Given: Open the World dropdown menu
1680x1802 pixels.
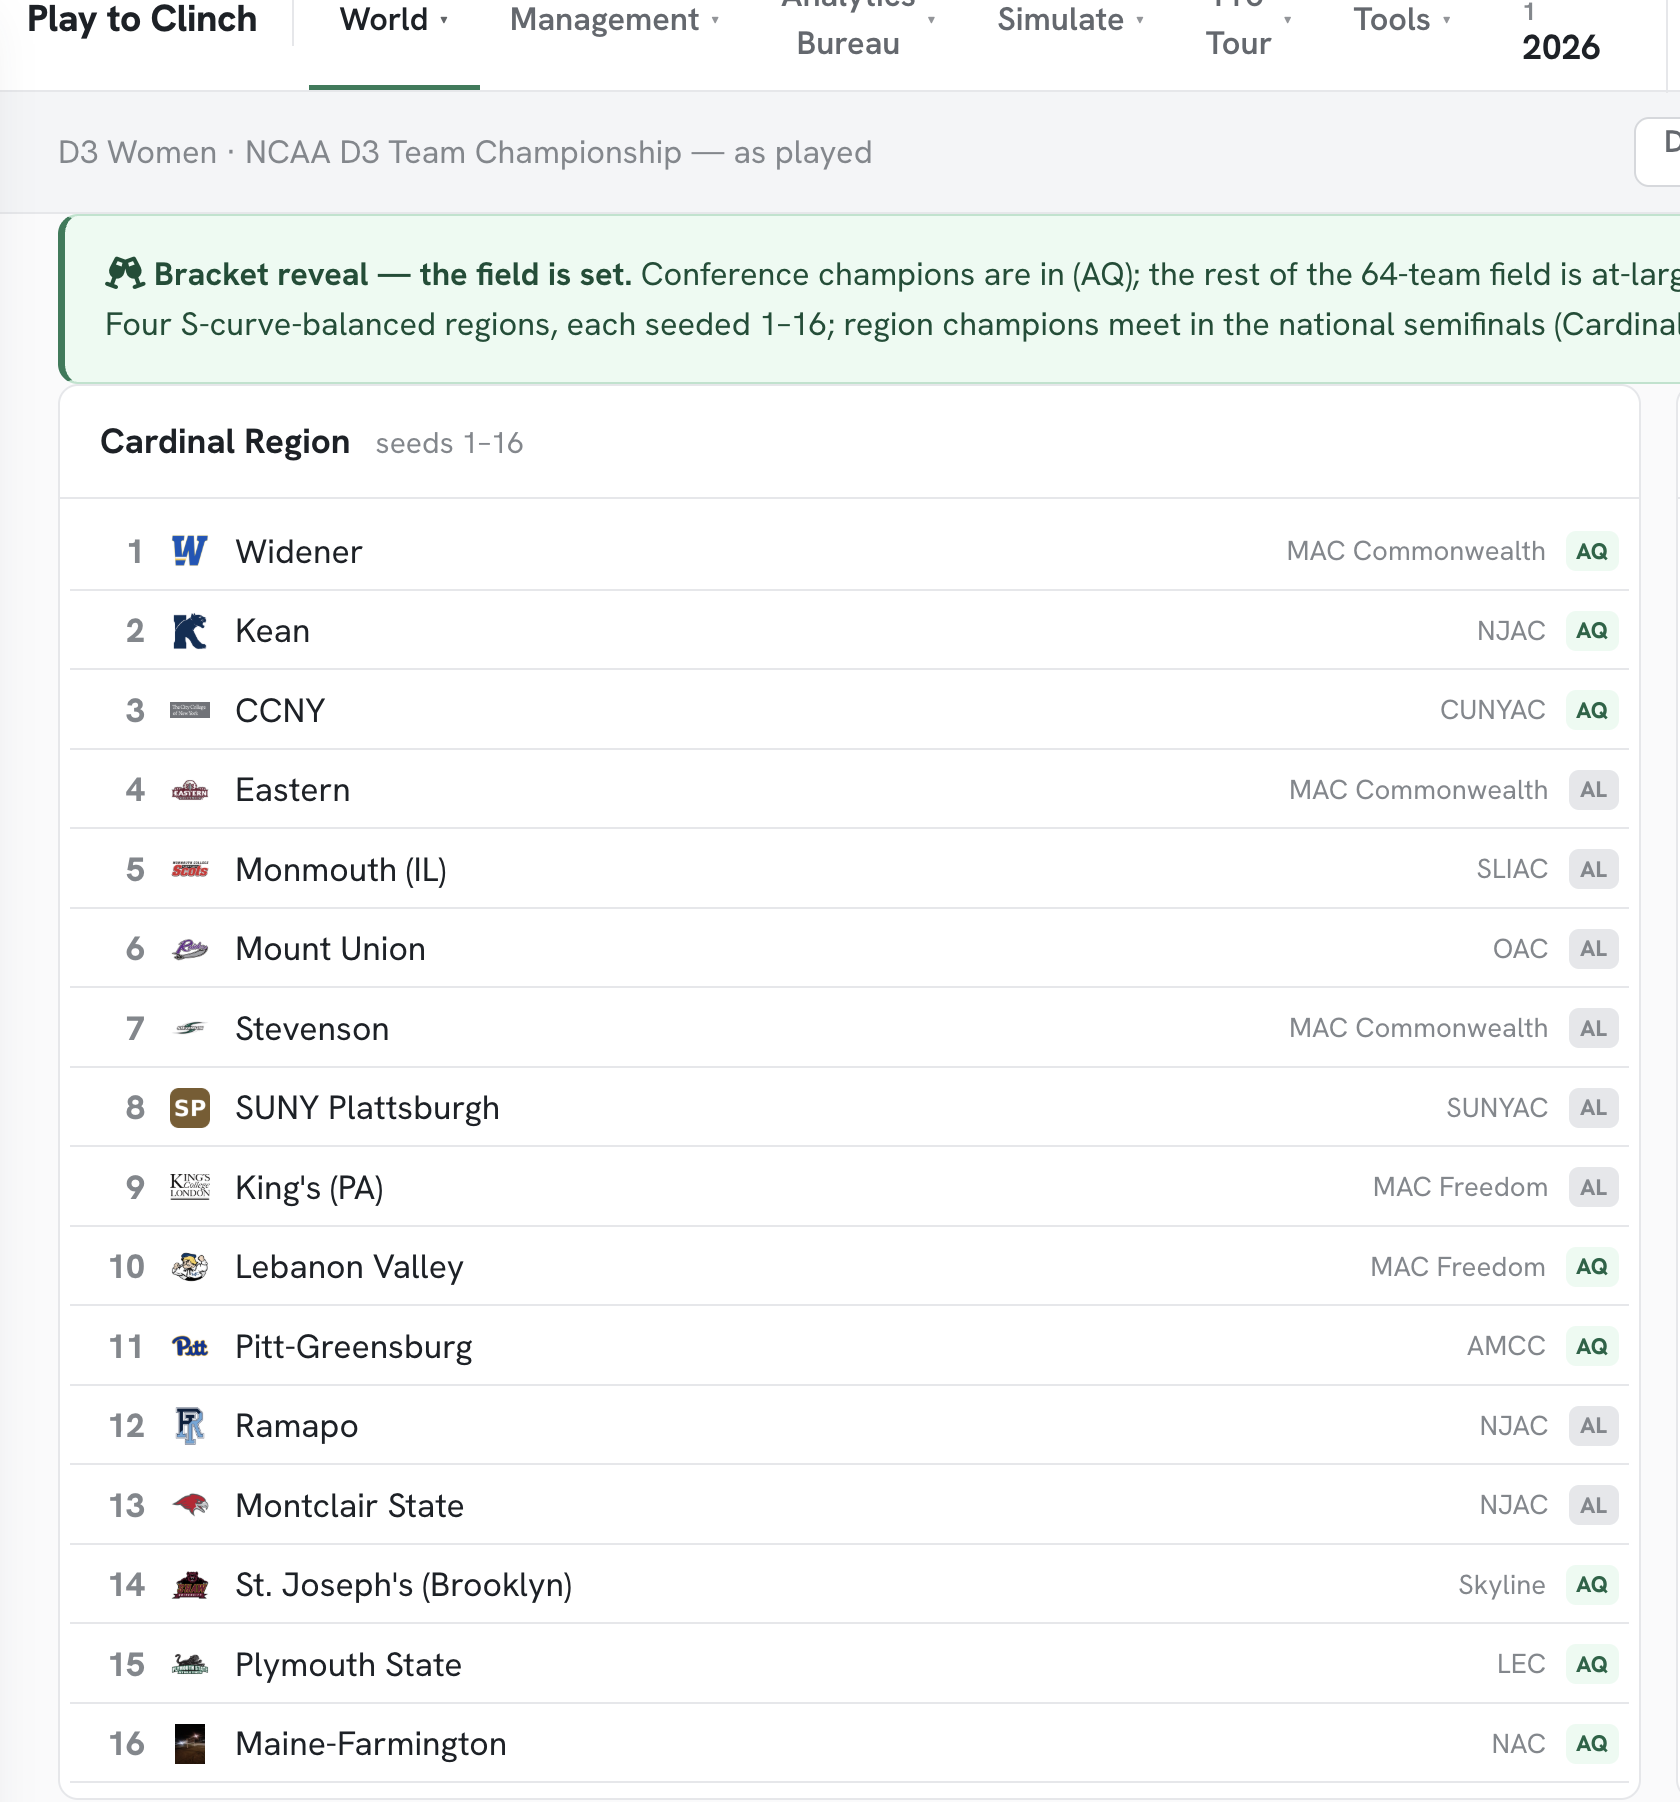Looking at the screenshot, I should point(394,20).
